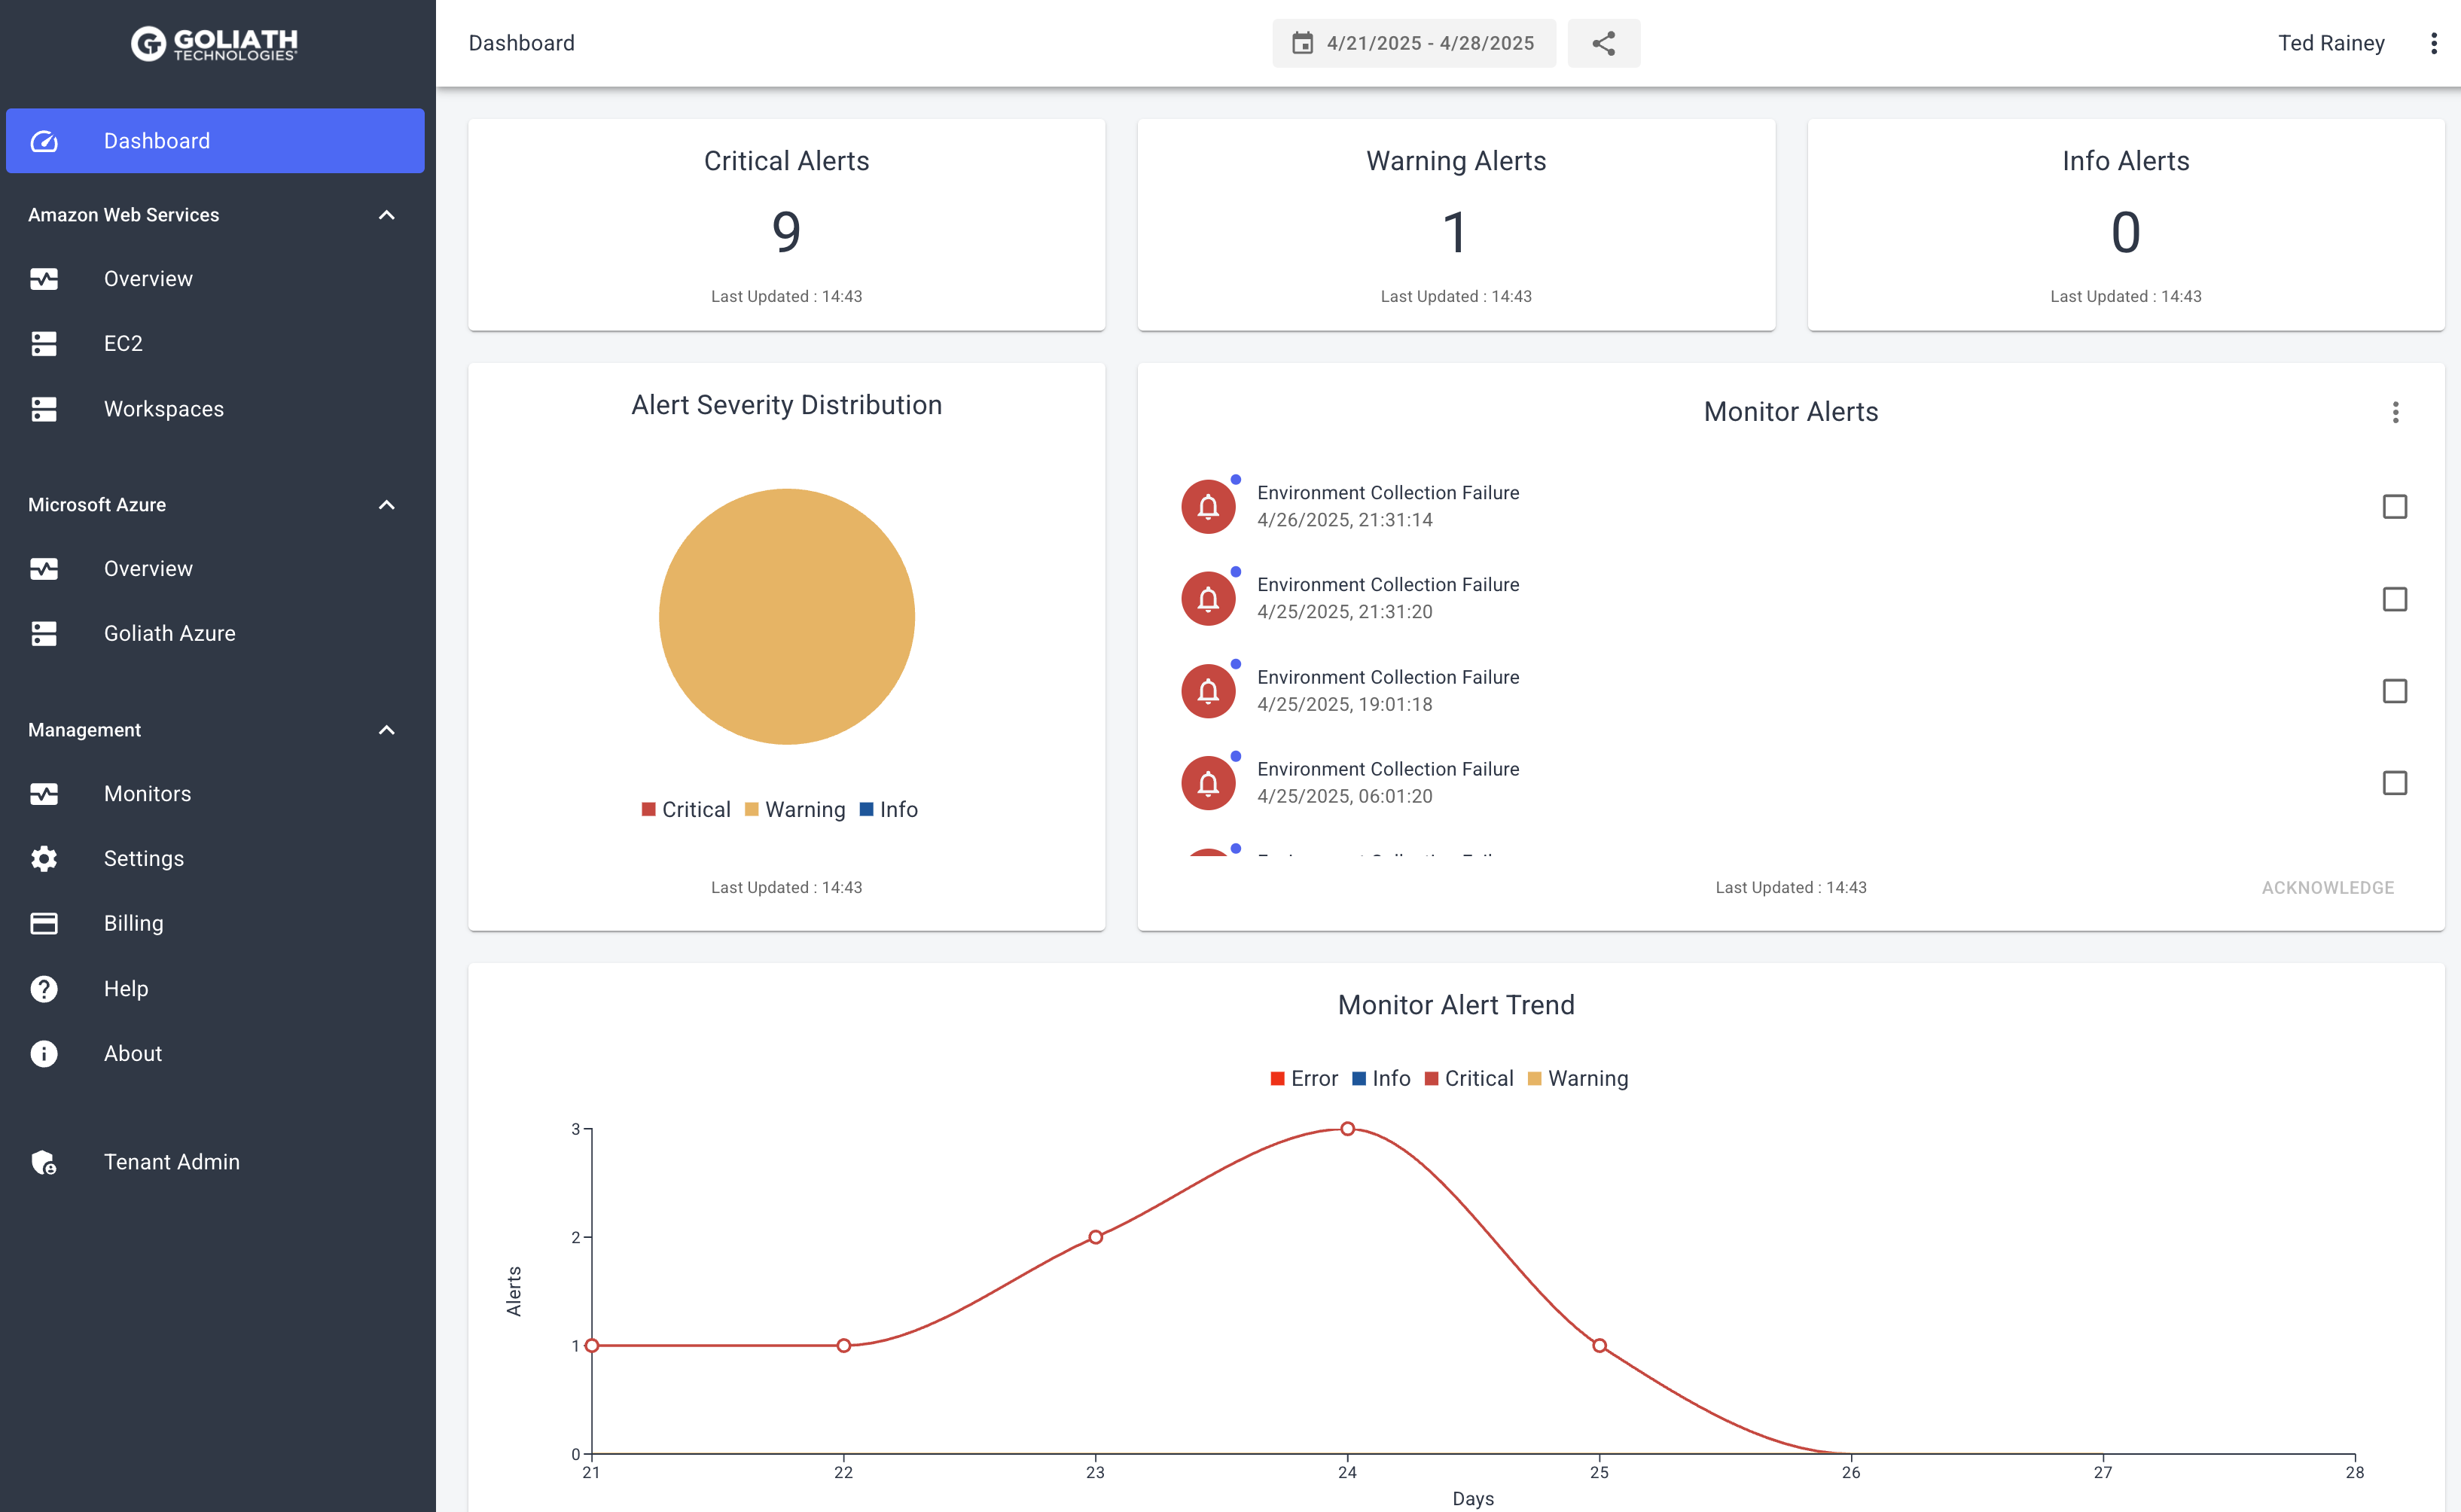Open the EC2 section via its icon
Image resolution: width=2461 pixels, height=1512 pixels.
click(44, 343)
